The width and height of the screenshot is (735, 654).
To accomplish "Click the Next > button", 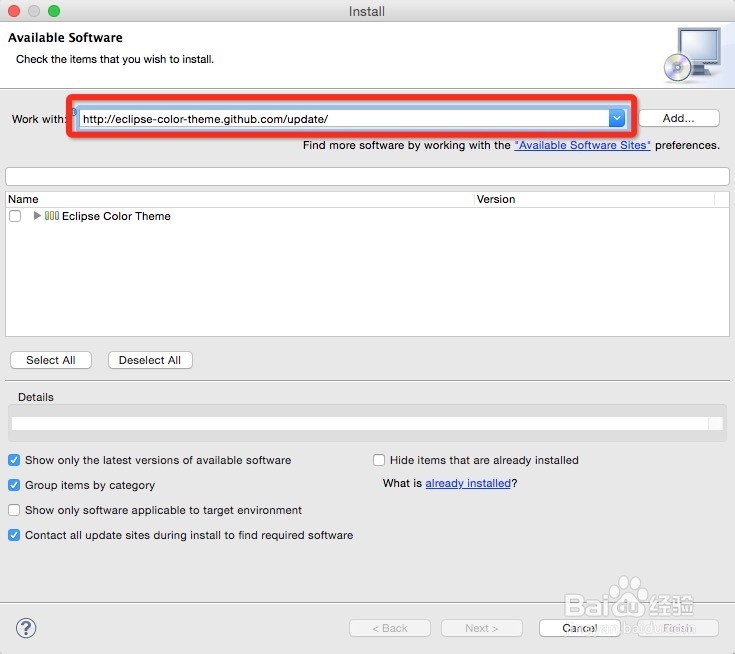I will point(481,628).
